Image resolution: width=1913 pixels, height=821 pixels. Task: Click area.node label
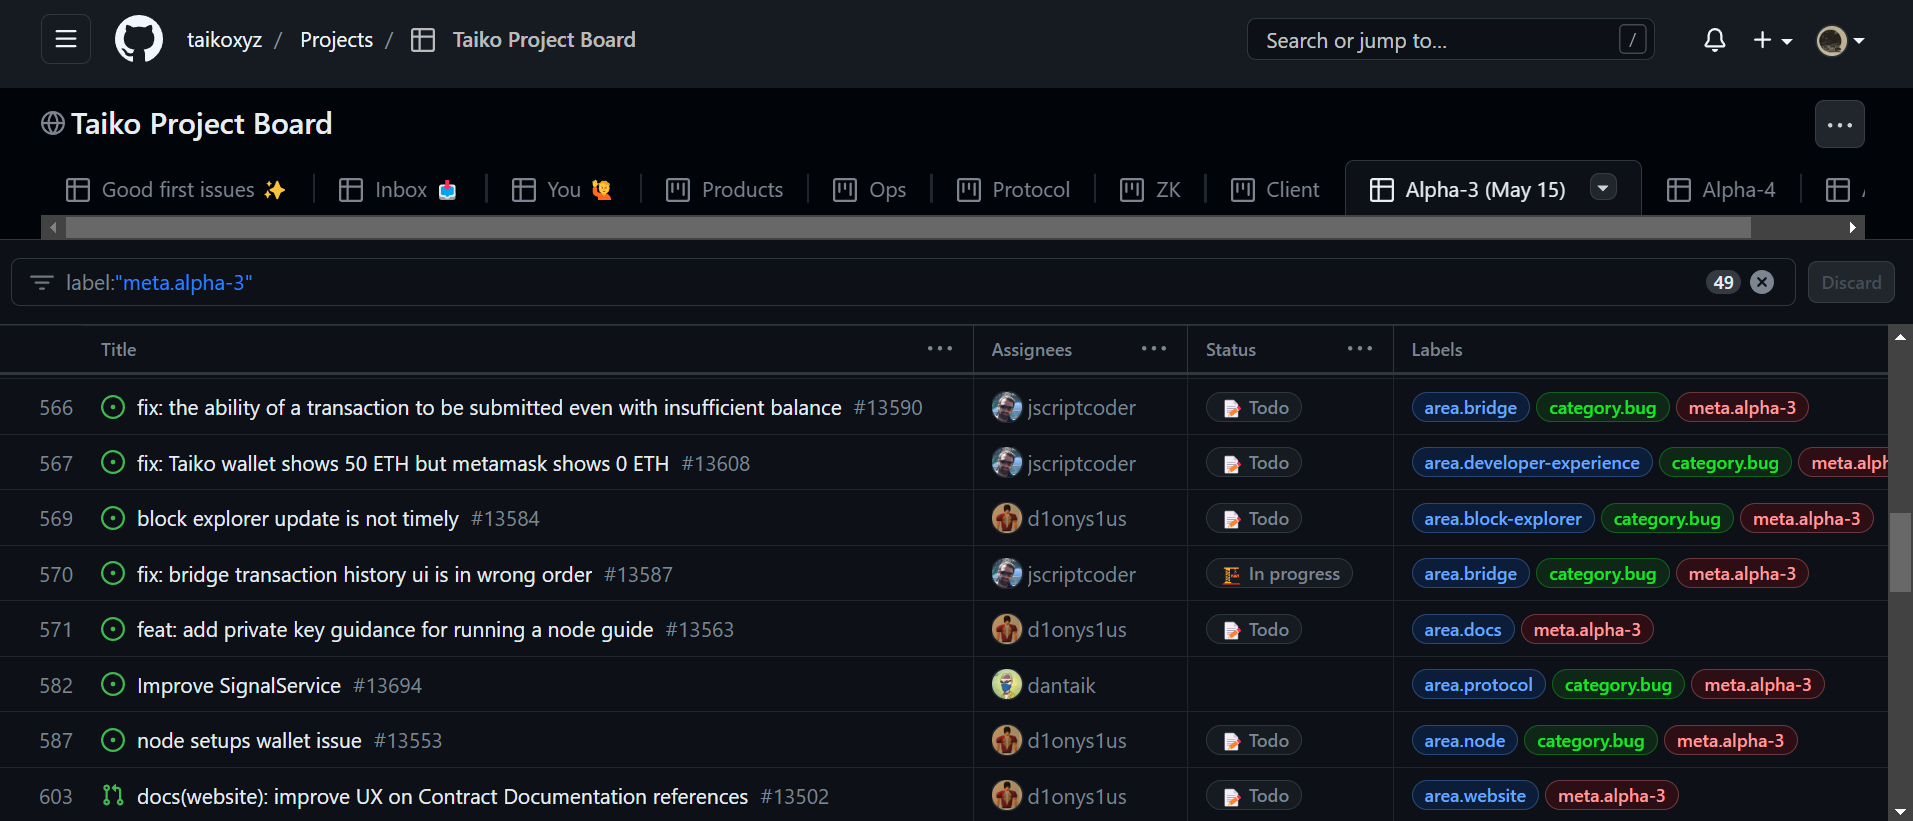pos(1465,740)
